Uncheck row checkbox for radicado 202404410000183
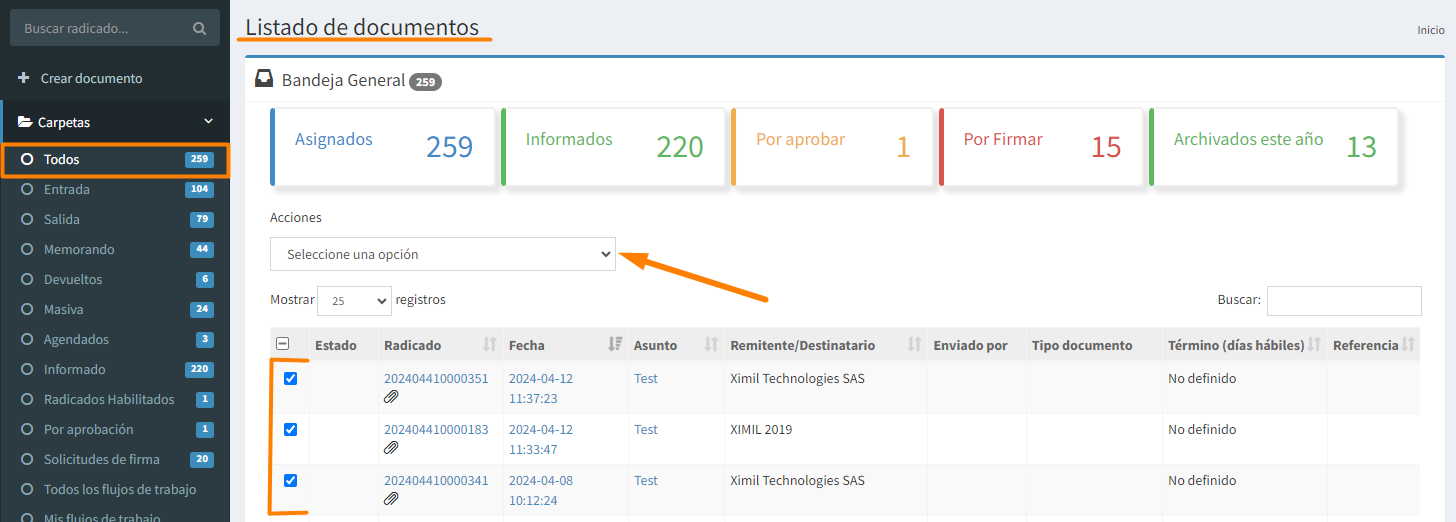1456x522 pixels. pos(291,429)
